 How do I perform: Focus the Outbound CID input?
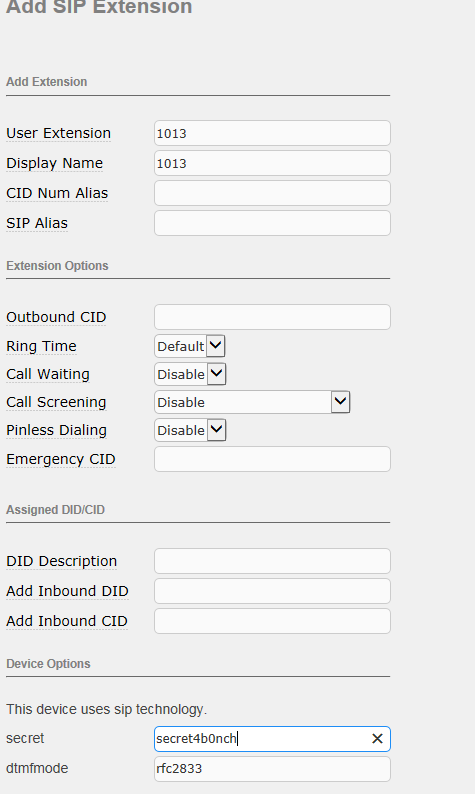point(272,317)
